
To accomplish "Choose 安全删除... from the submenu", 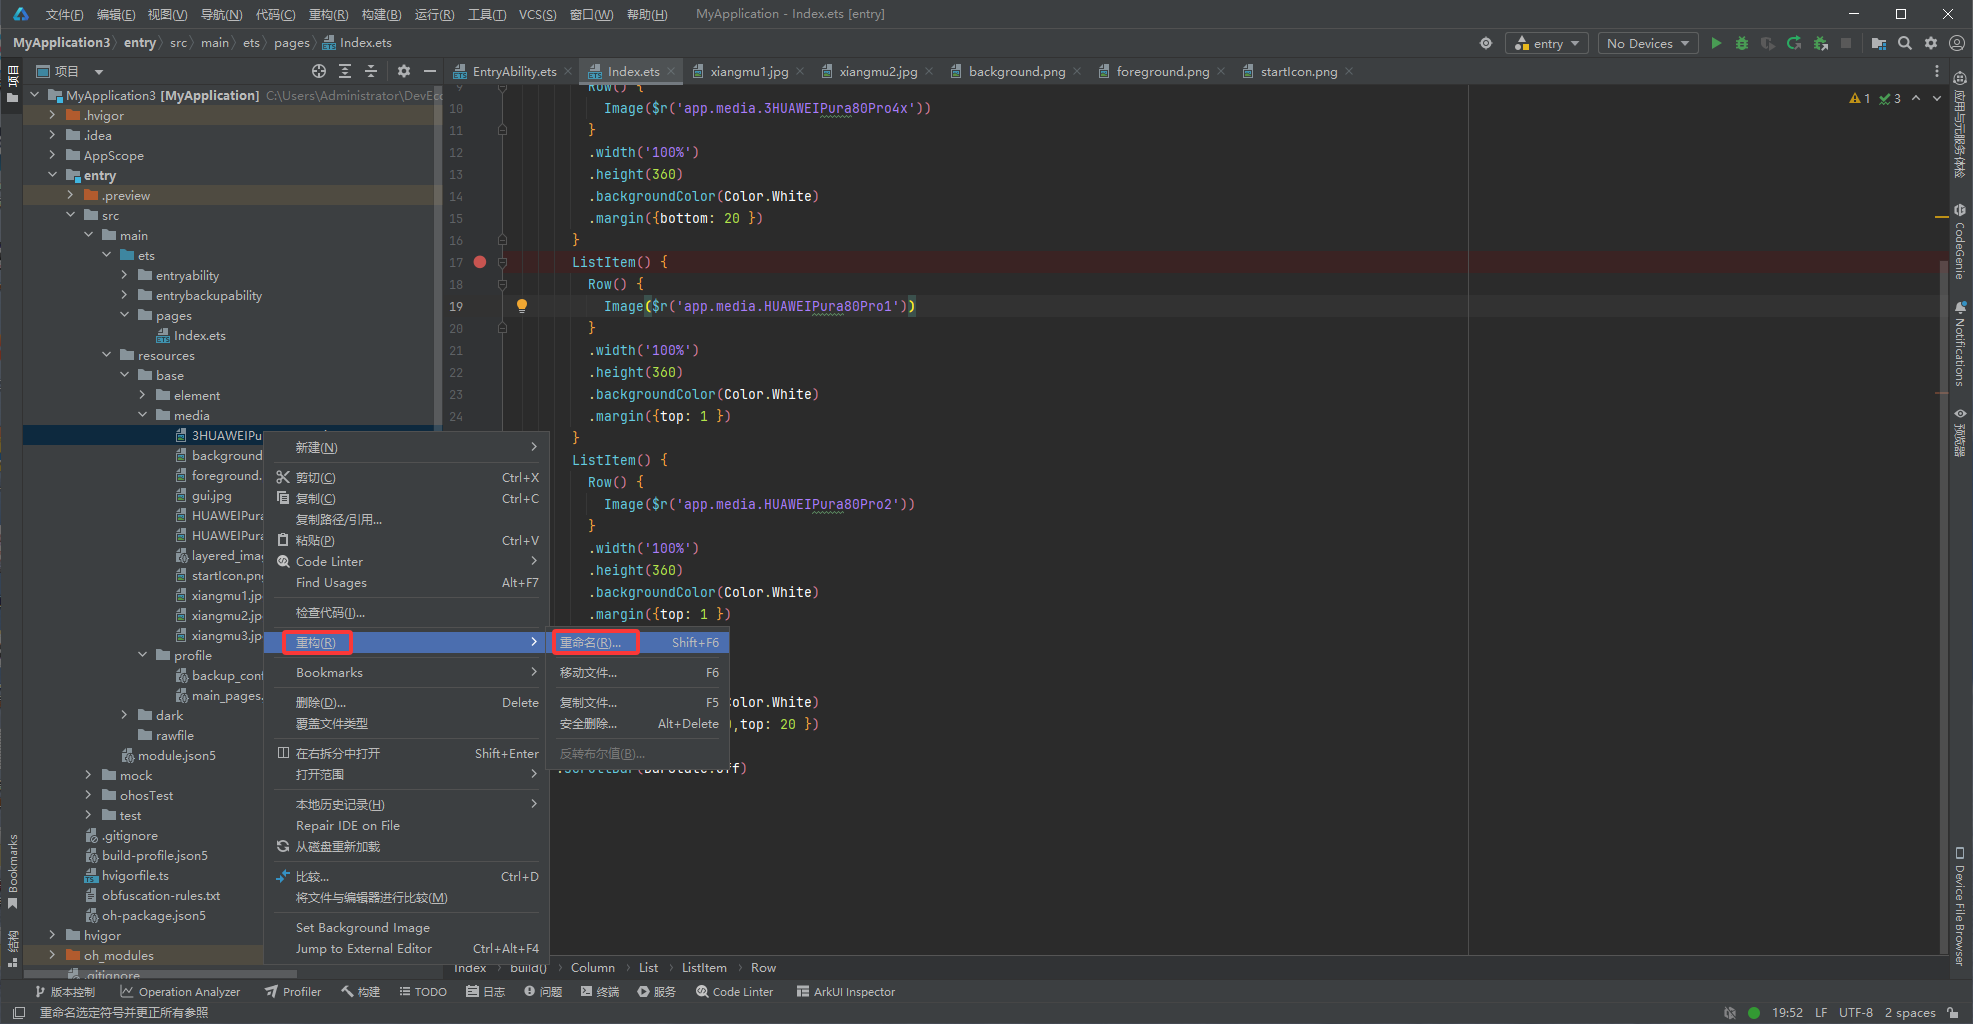I will (639, 723).
